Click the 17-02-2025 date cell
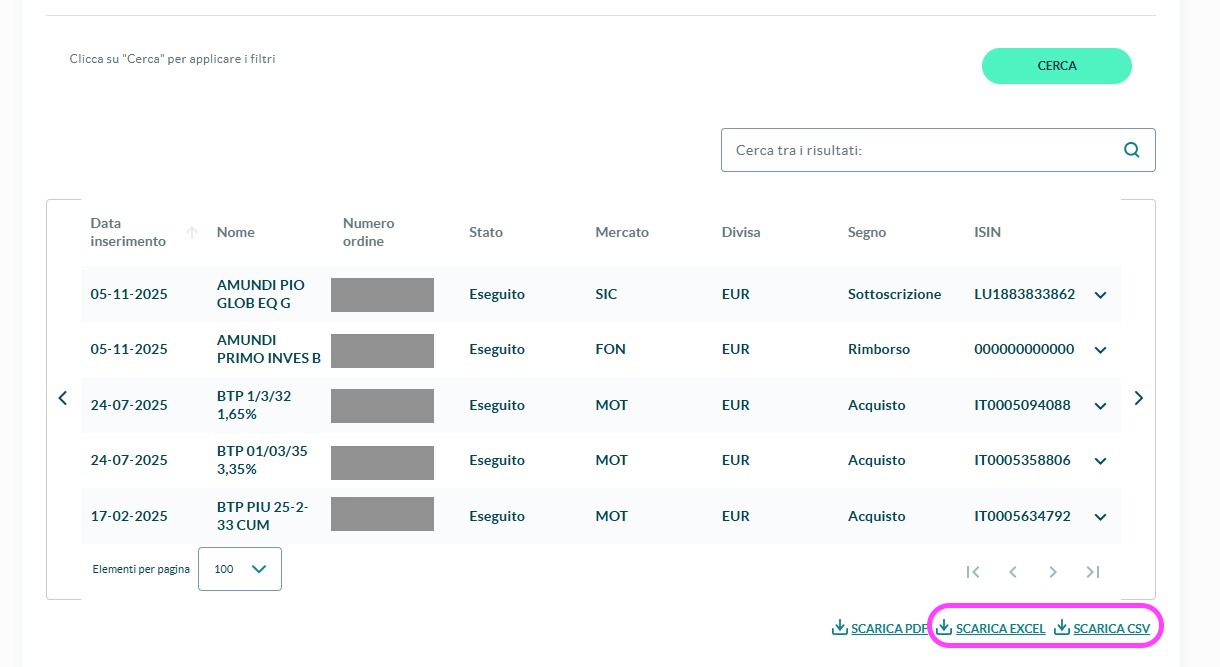The width and height of the screenshot is (1220, 667). pyautogui.click(x=129, y=516)
